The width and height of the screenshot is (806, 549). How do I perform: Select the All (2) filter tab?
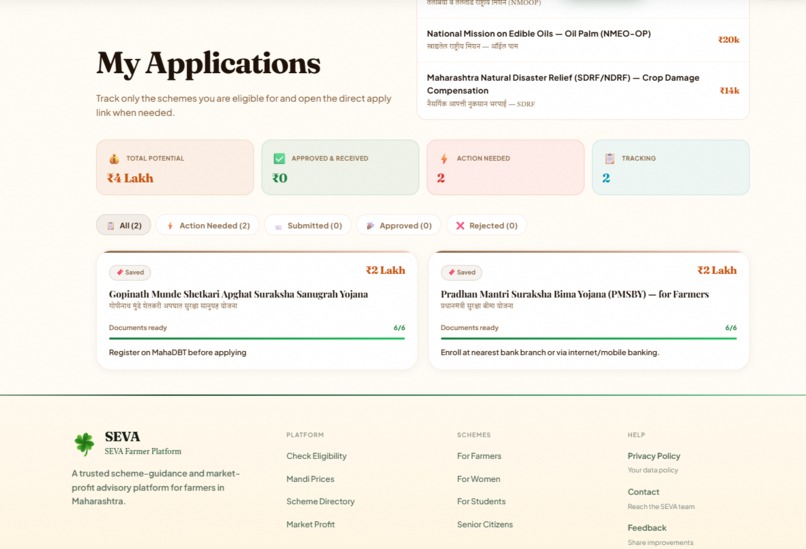coord(123,225)
